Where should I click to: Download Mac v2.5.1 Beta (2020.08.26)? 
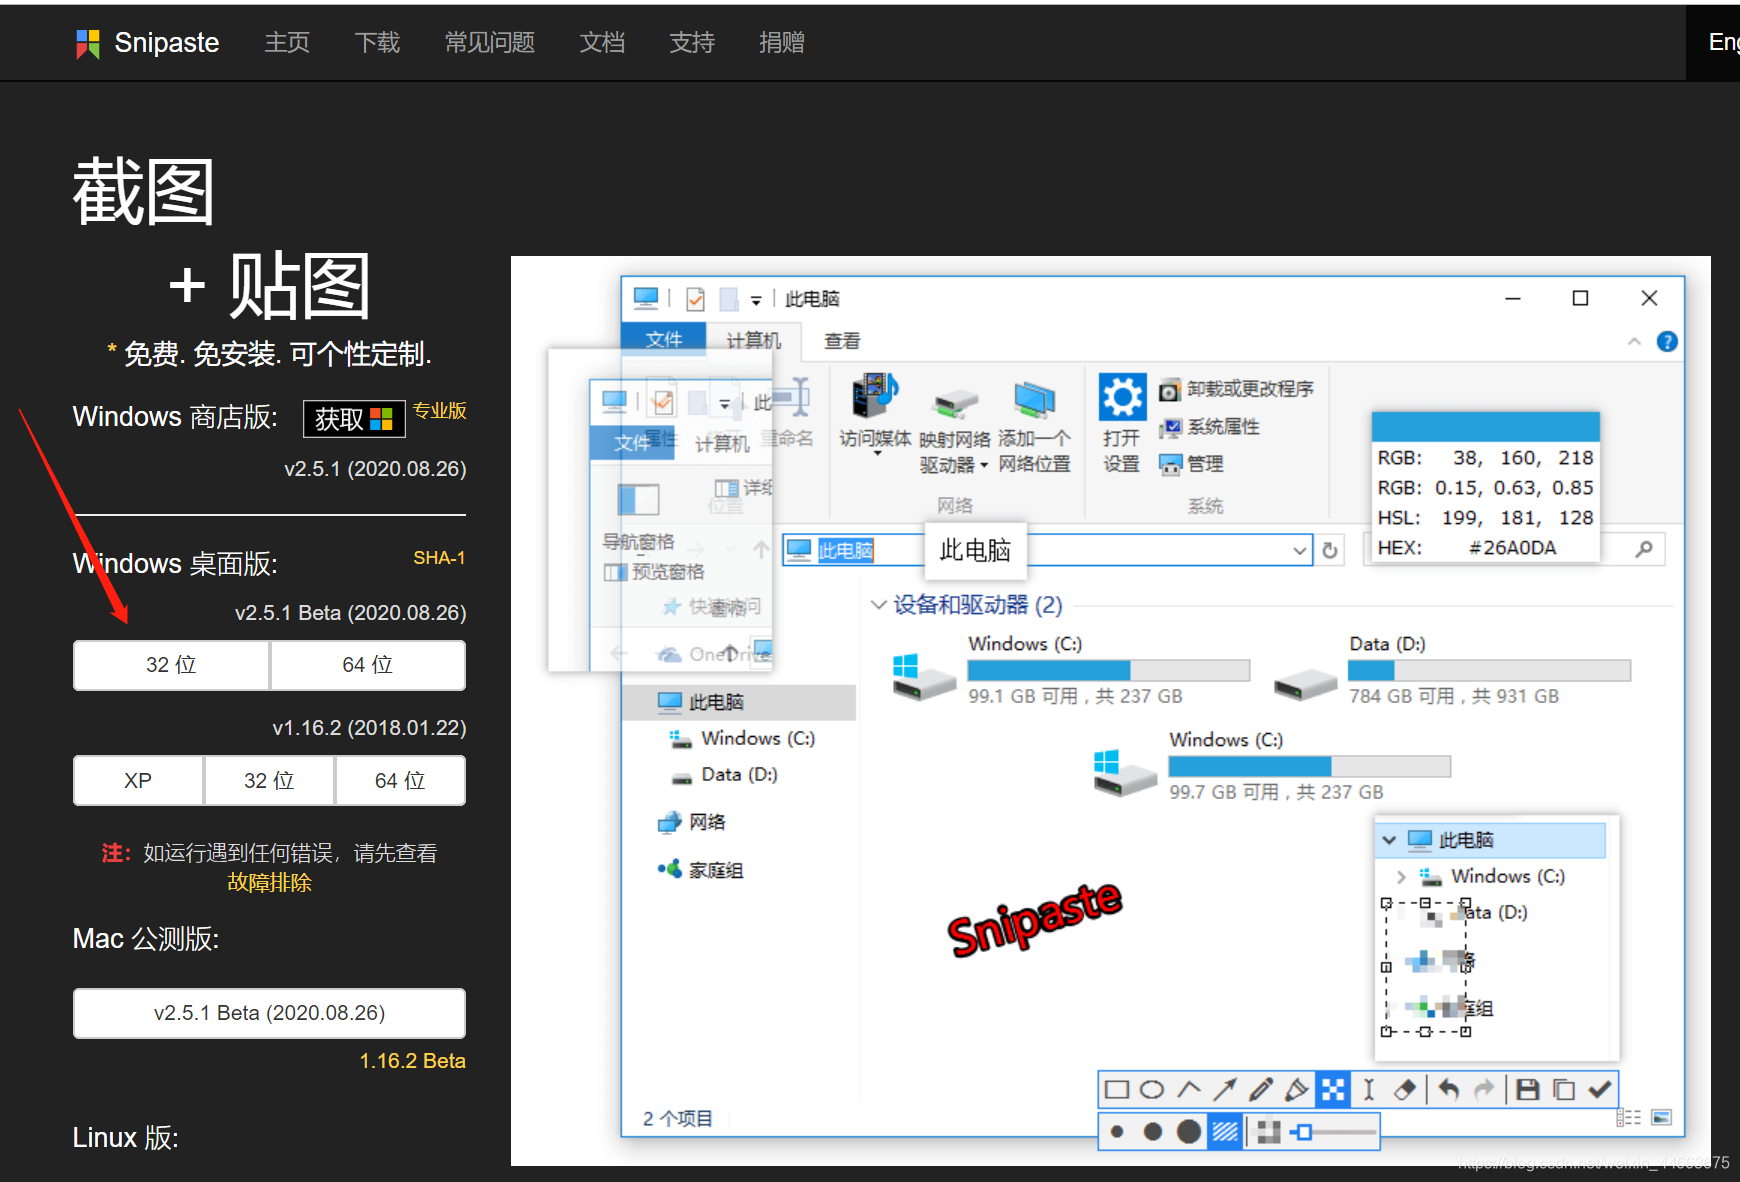269,1013
